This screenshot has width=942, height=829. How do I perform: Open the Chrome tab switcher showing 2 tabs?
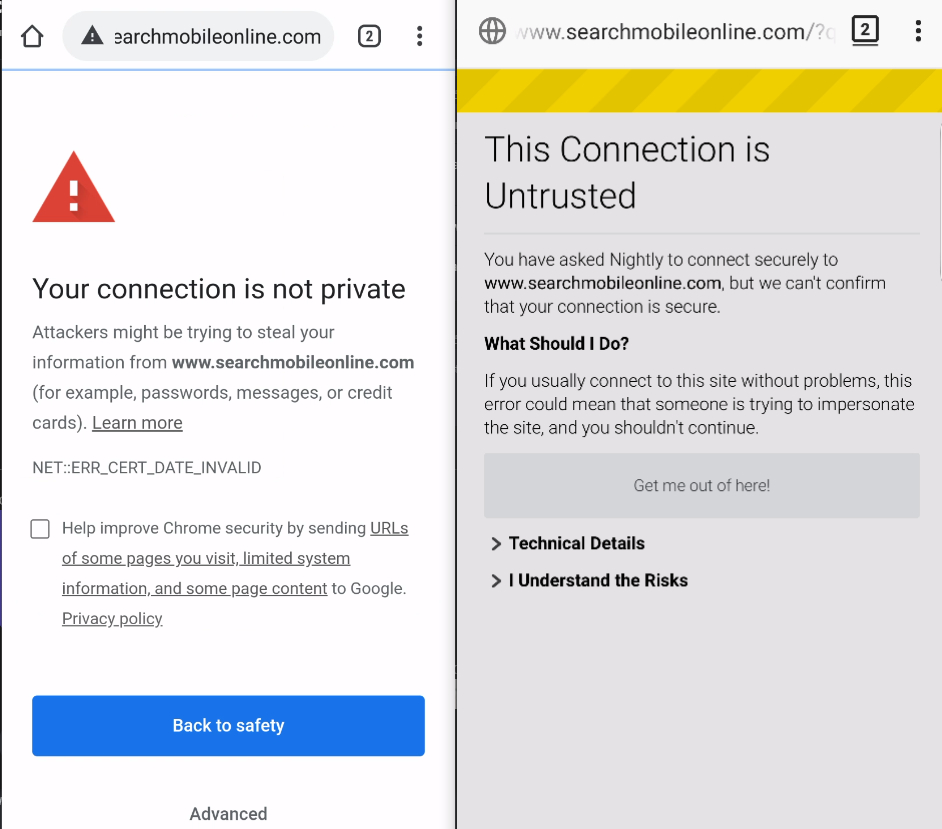coord(369,35)
